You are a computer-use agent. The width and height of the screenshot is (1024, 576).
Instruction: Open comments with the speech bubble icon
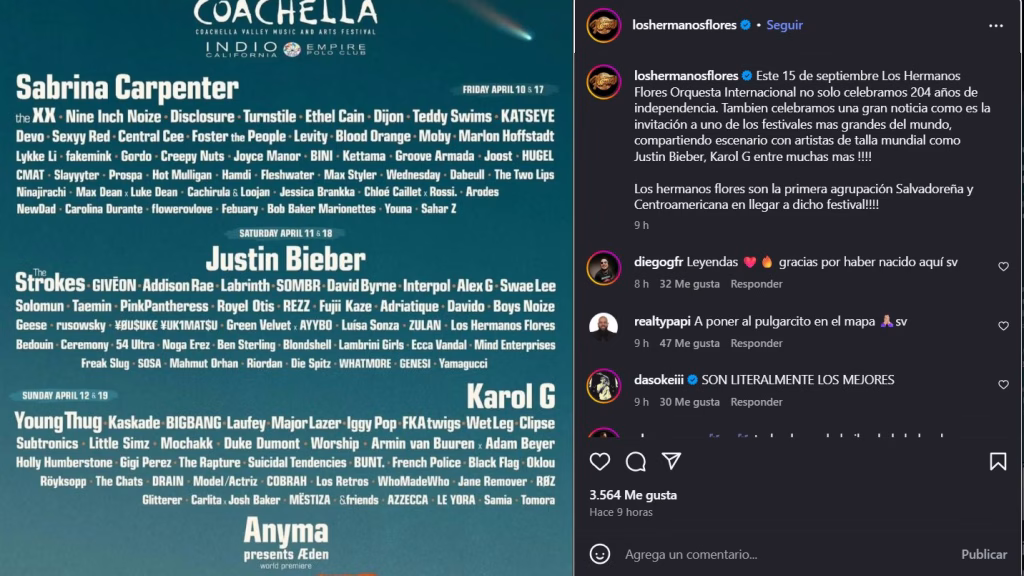[635, 462]
